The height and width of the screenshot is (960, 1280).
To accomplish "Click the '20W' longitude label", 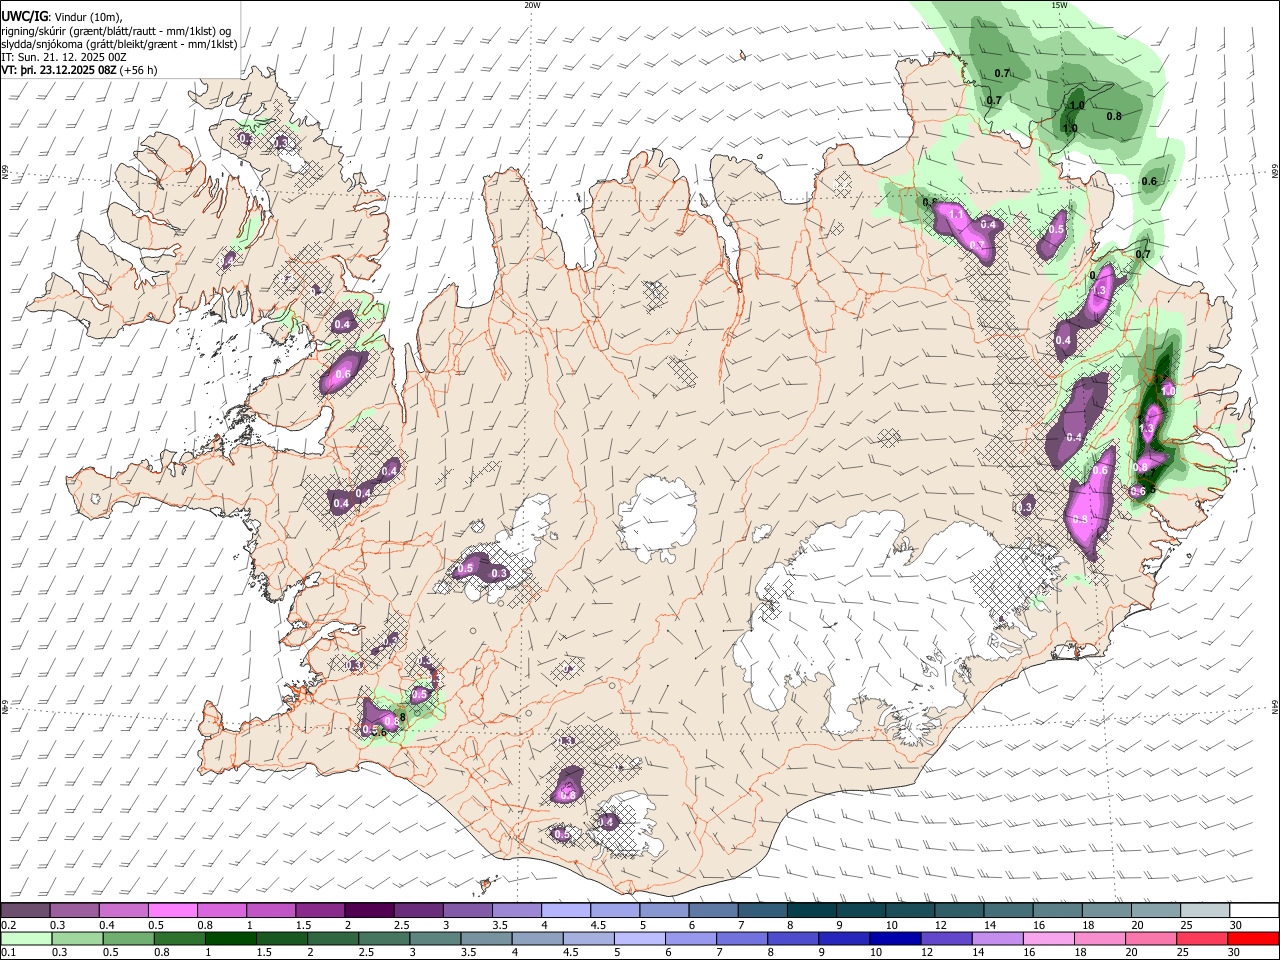I will click(x=532, y=5).
